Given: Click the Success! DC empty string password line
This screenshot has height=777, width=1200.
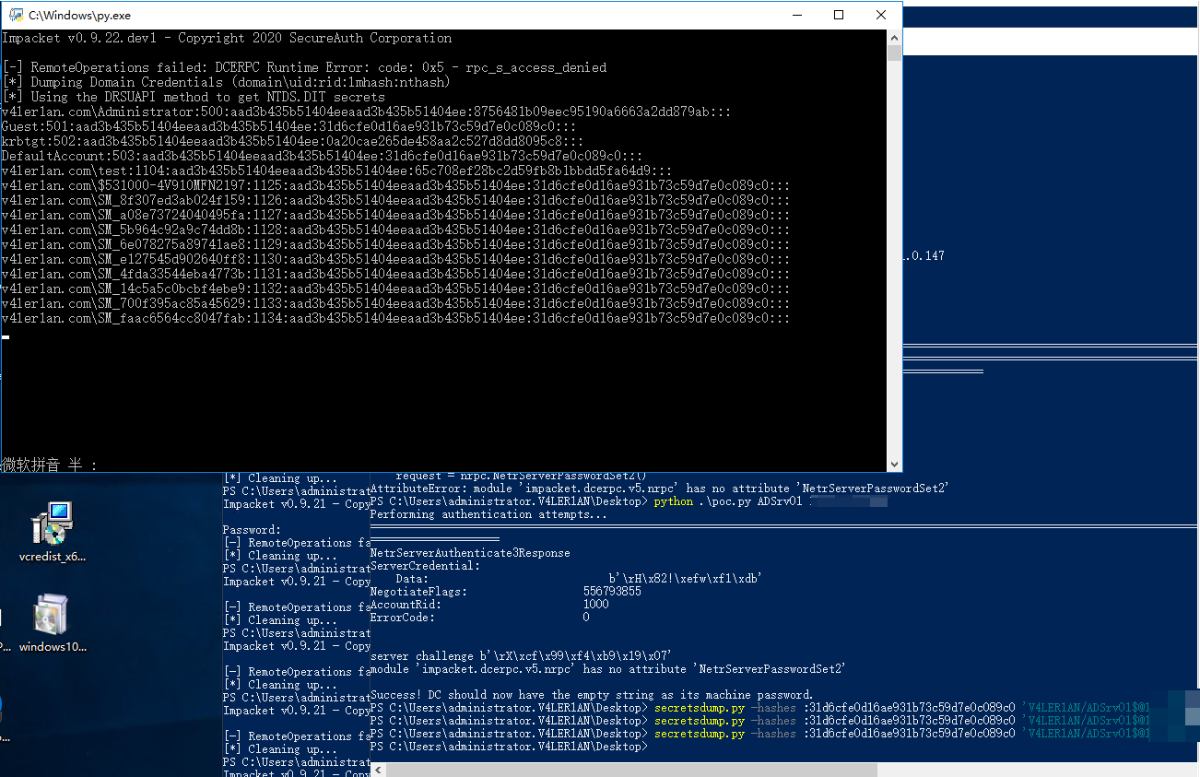Looking at the screenshot, I should tap(592, 695).
